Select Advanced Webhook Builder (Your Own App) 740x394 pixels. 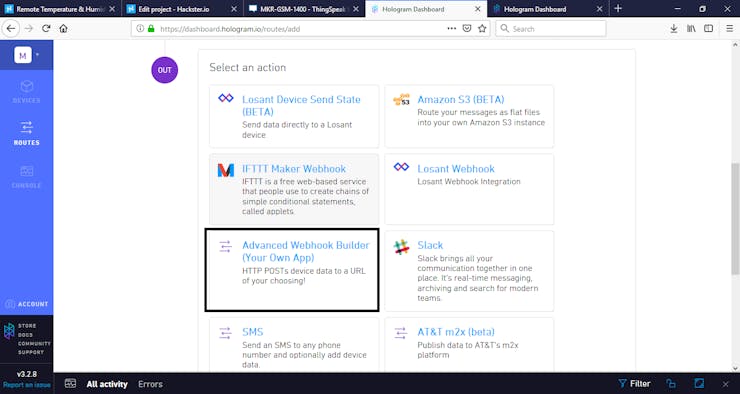click(x=292, y=270)
